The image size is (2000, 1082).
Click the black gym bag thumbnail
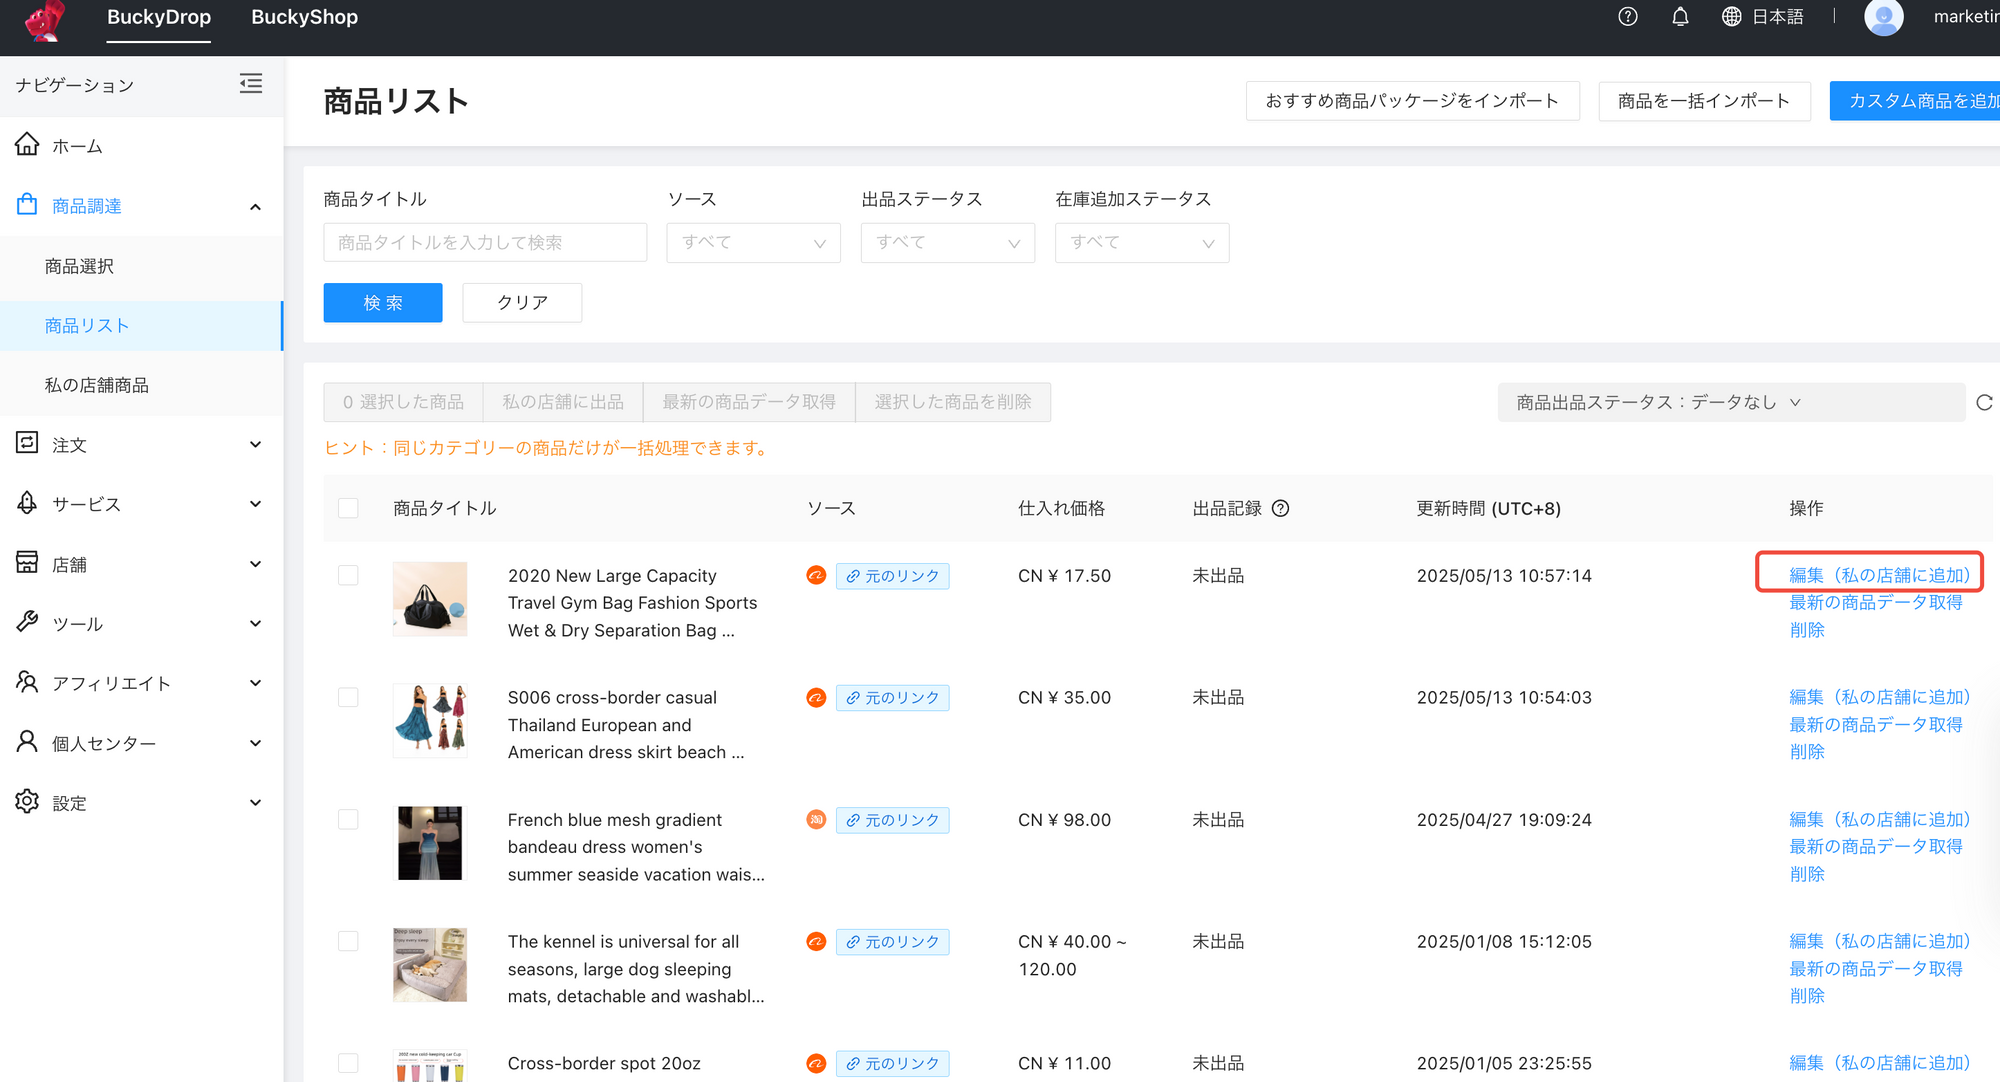(430, 599)
